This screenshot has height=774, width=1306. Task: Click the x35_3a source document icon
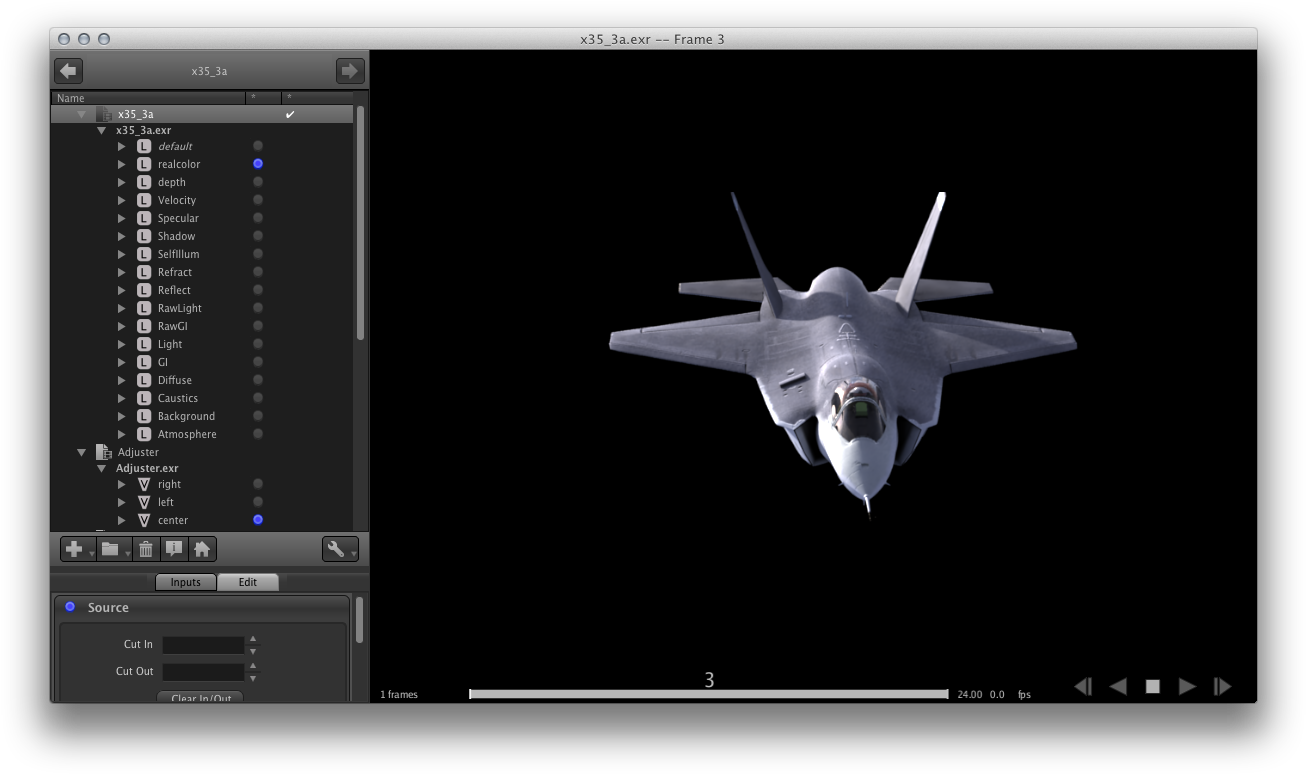[104, 114]
